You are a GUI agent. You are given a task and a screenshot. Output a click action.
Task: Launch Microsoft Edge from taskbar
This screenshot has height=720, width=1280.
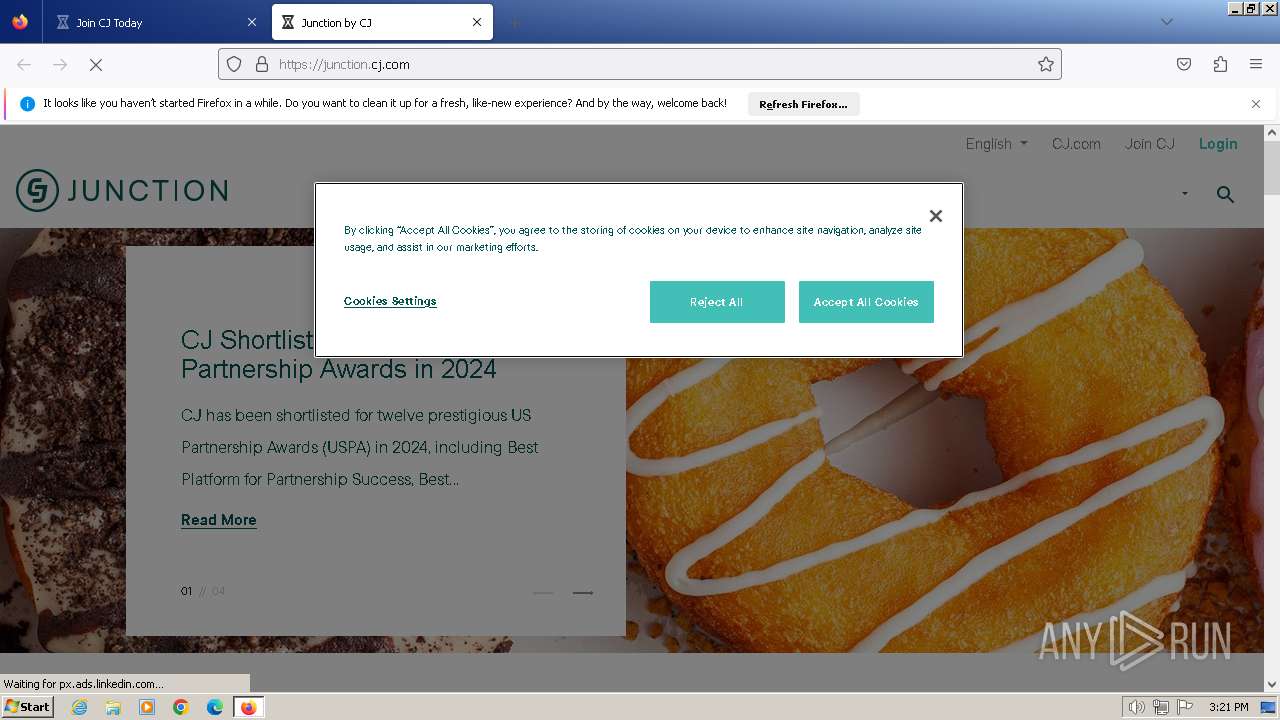[215, 707]
